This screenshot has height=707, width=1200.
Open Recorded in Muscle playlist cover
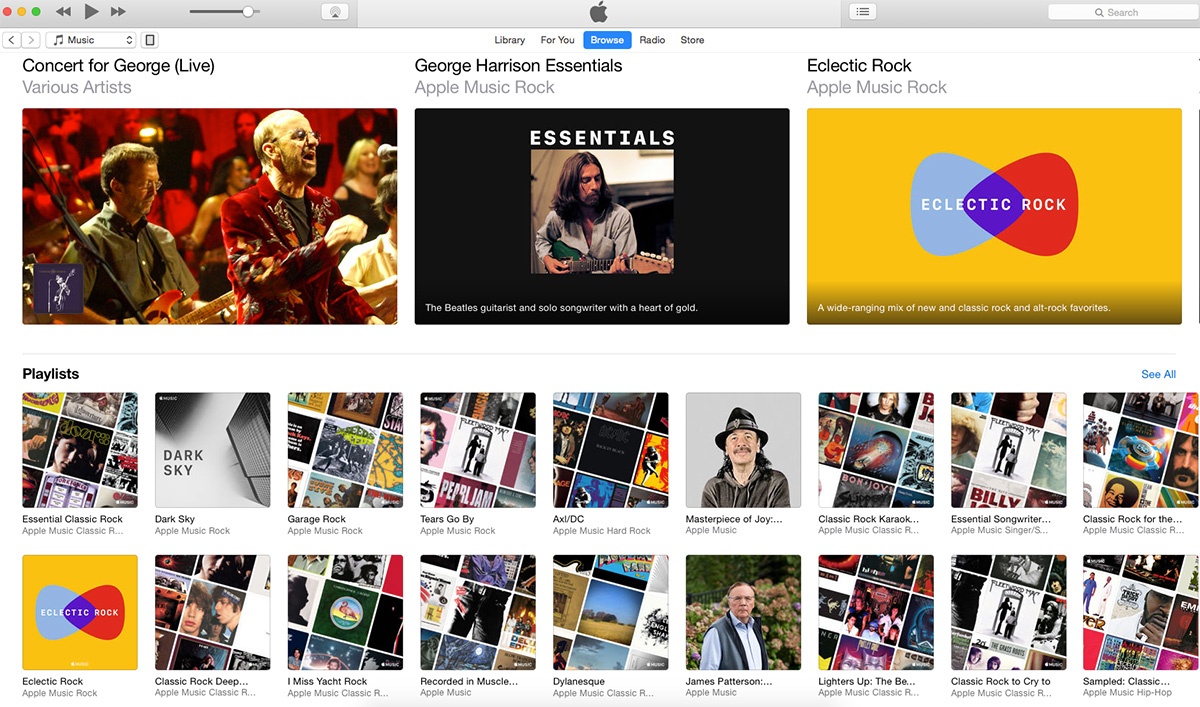click(x=478, y=612)
